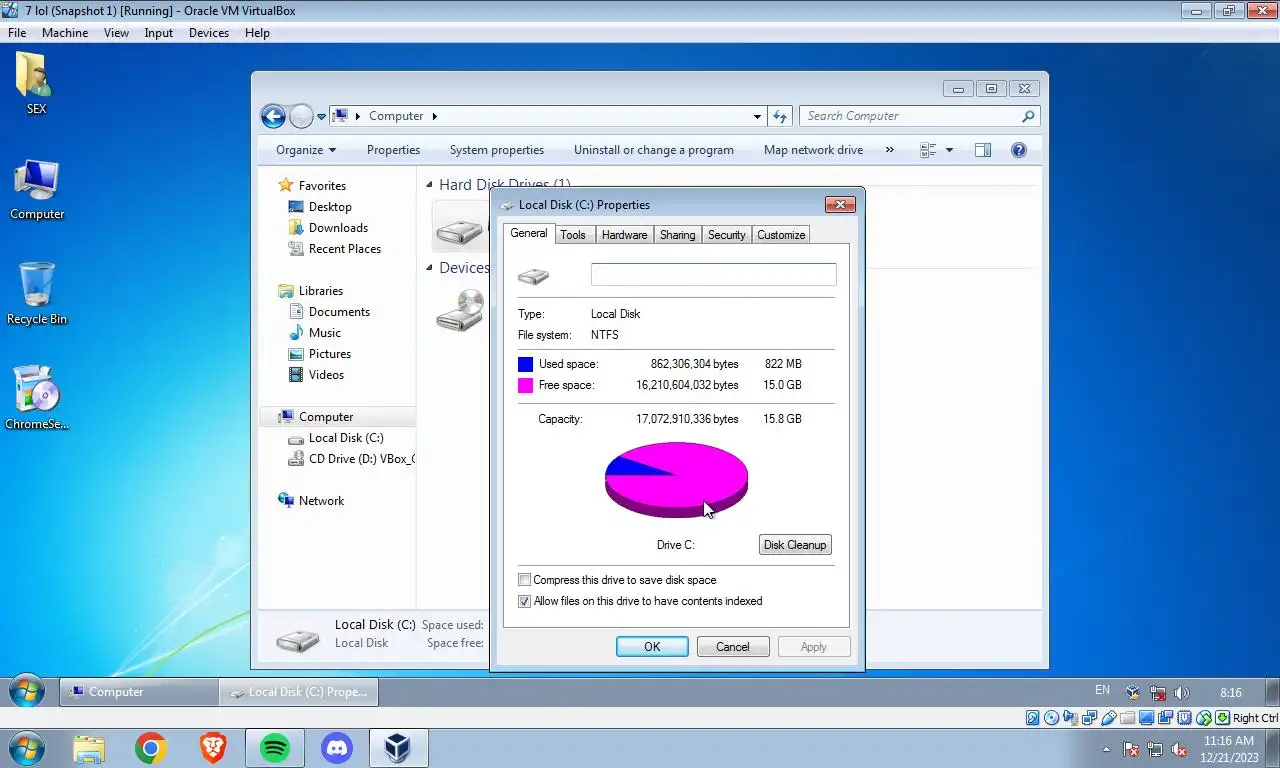Collapse Hard Disk Drives group
The image size is (1280, 768).
click(429, 185)
